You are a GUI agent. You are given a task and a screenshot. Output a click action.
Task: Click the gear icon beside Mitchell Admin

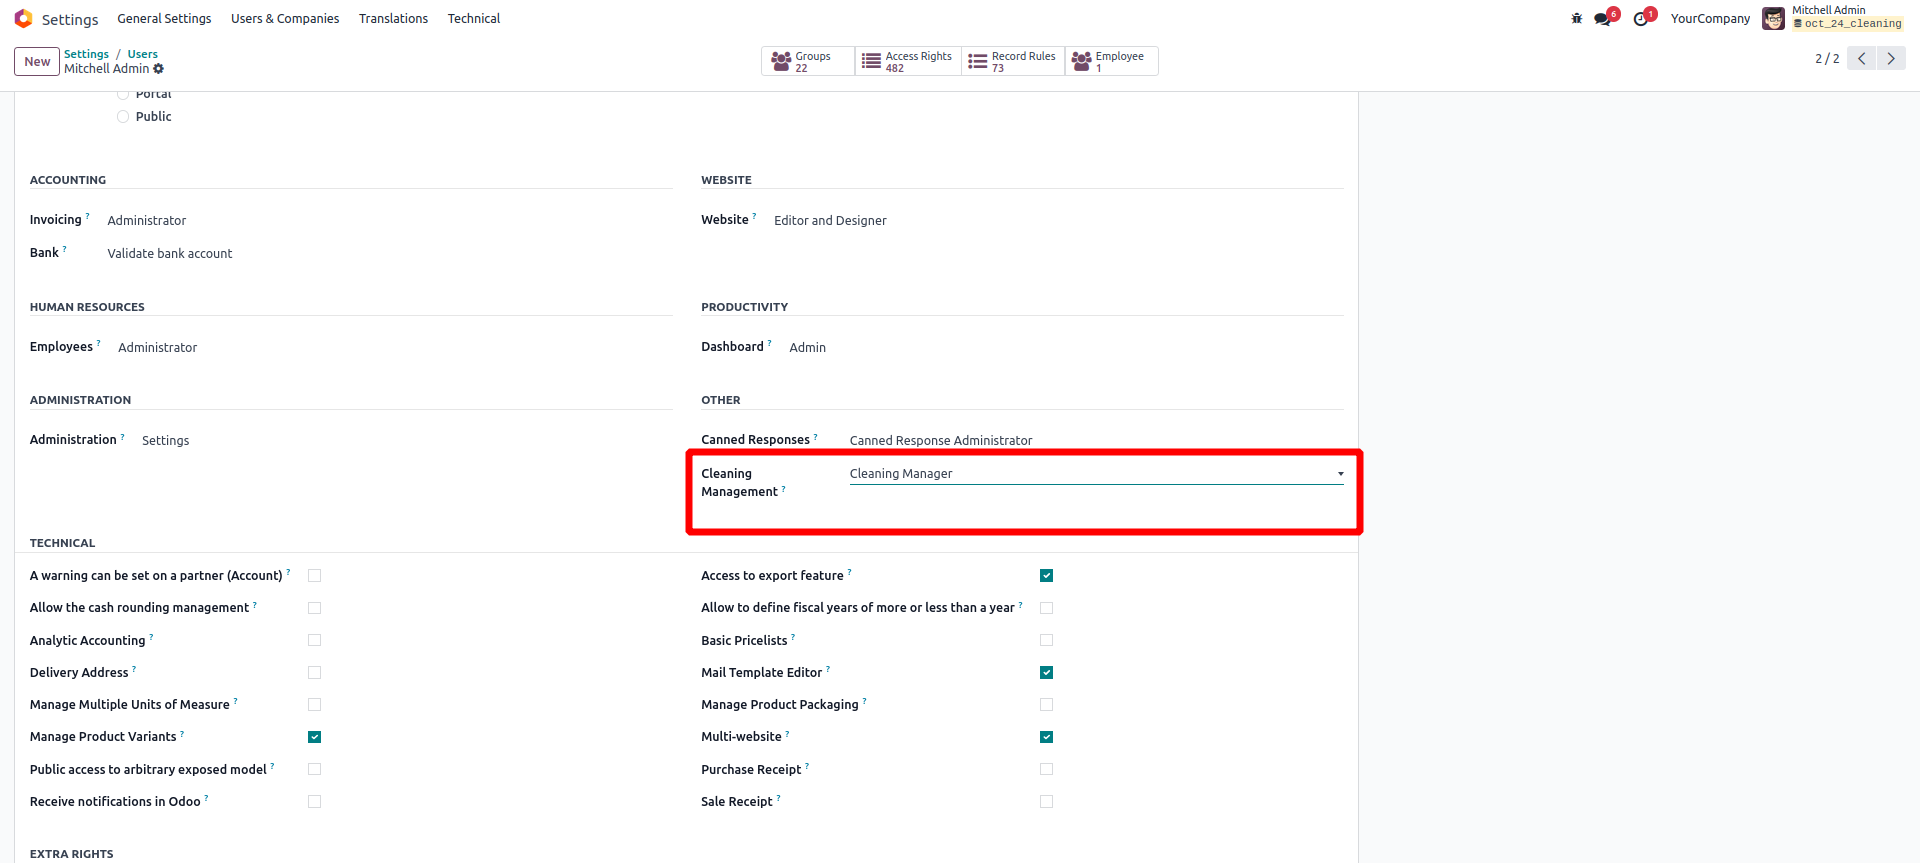(x=159, y=69)
